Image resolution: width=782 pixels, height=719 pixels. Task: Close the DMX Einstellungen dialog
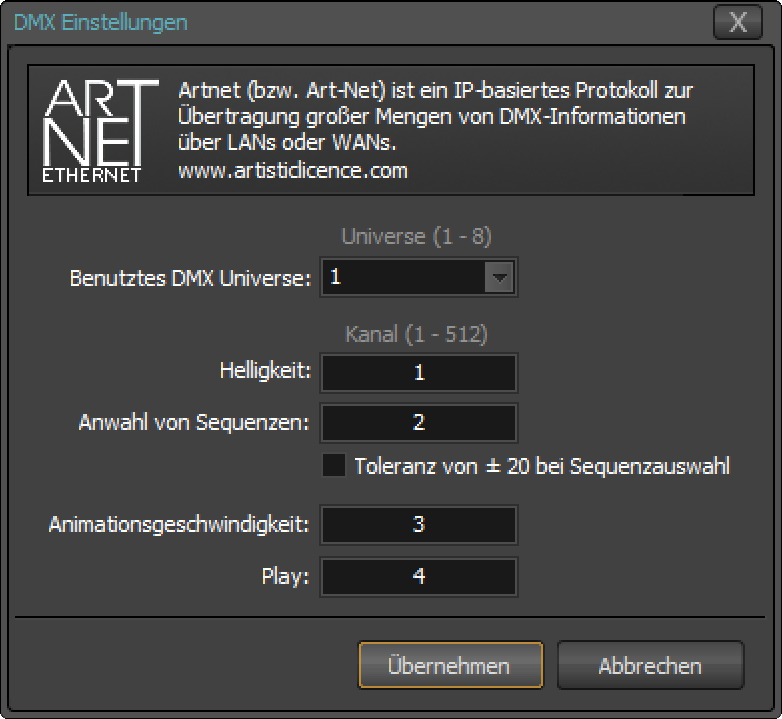point(738,22)
